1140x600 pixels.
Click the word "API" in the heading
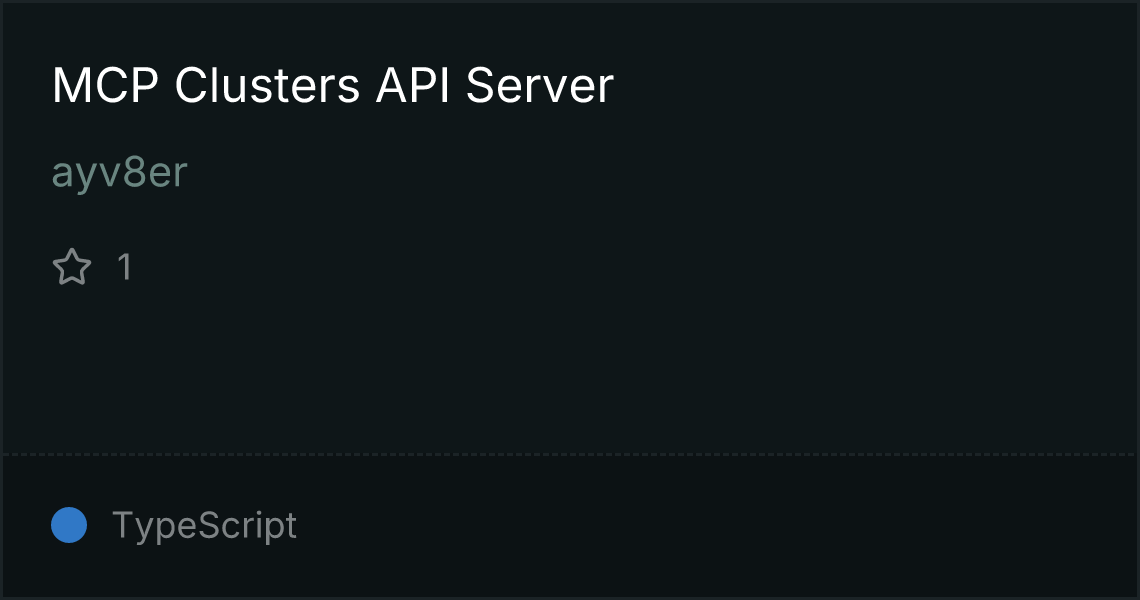pyautogui.click(x=412, y=86)
